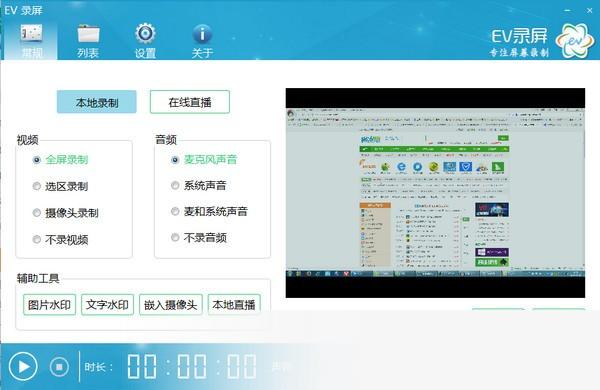Open the 列表 folder list tab

tap(88, 40)
